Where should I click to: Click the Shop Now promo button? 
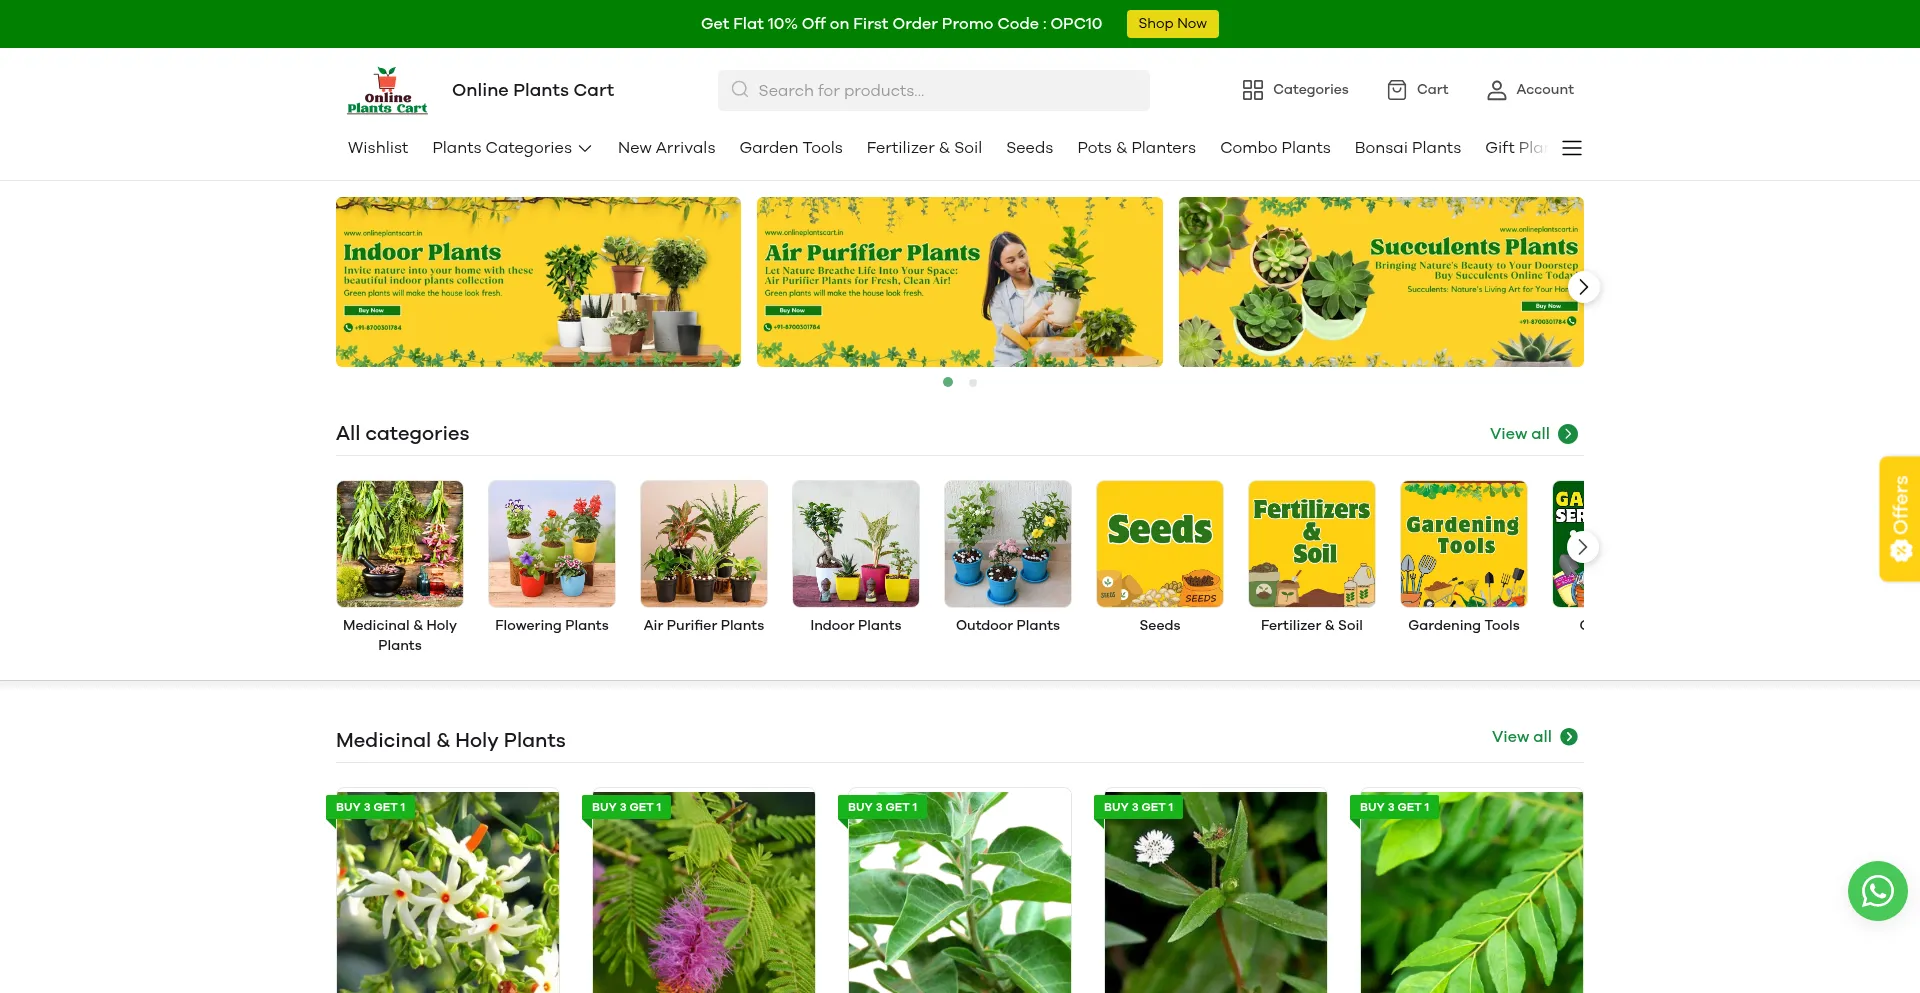click(1172, 24)
